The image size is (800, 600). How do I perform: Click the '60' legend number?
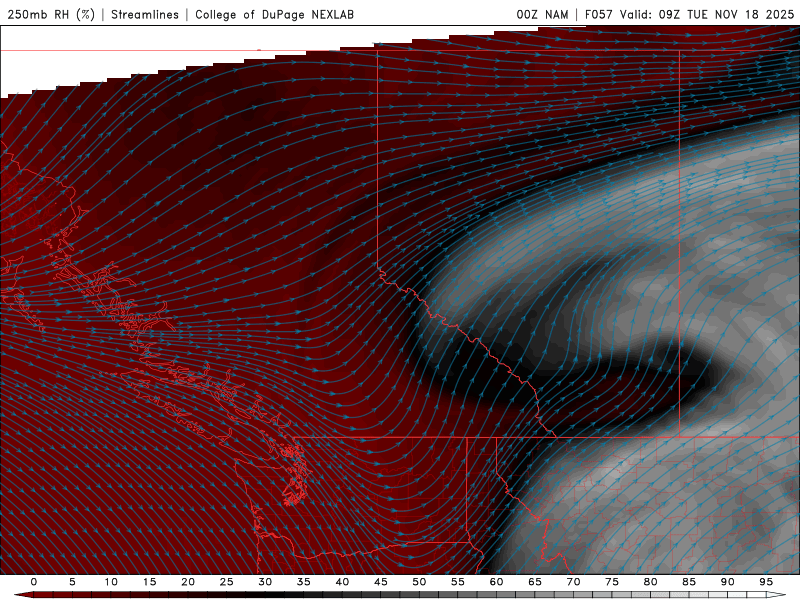(x=496, y=582)
